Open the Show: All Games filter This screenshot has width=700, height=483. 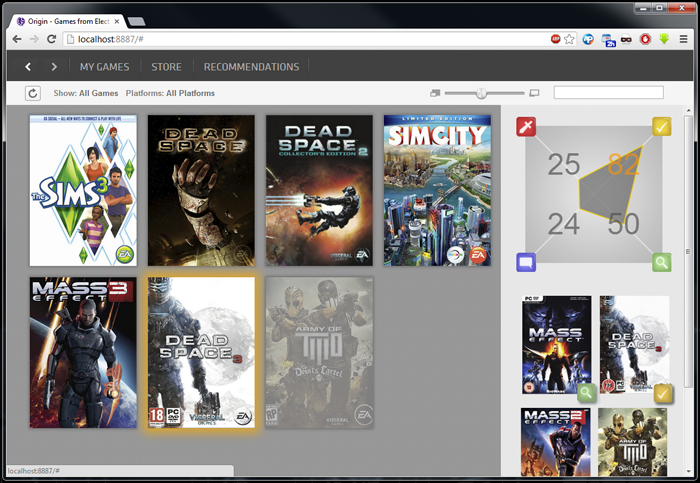pos(86,93)
